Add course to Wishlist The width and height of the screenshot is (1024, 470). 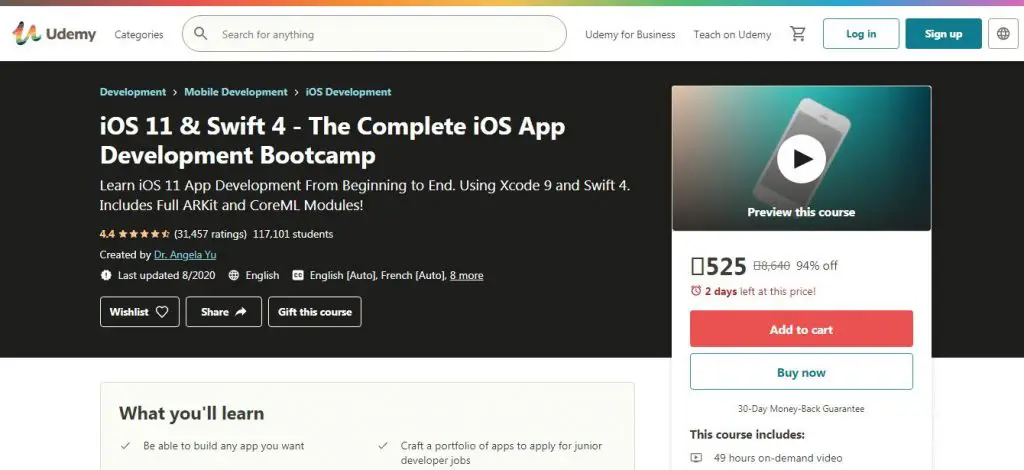click(139, 312)
